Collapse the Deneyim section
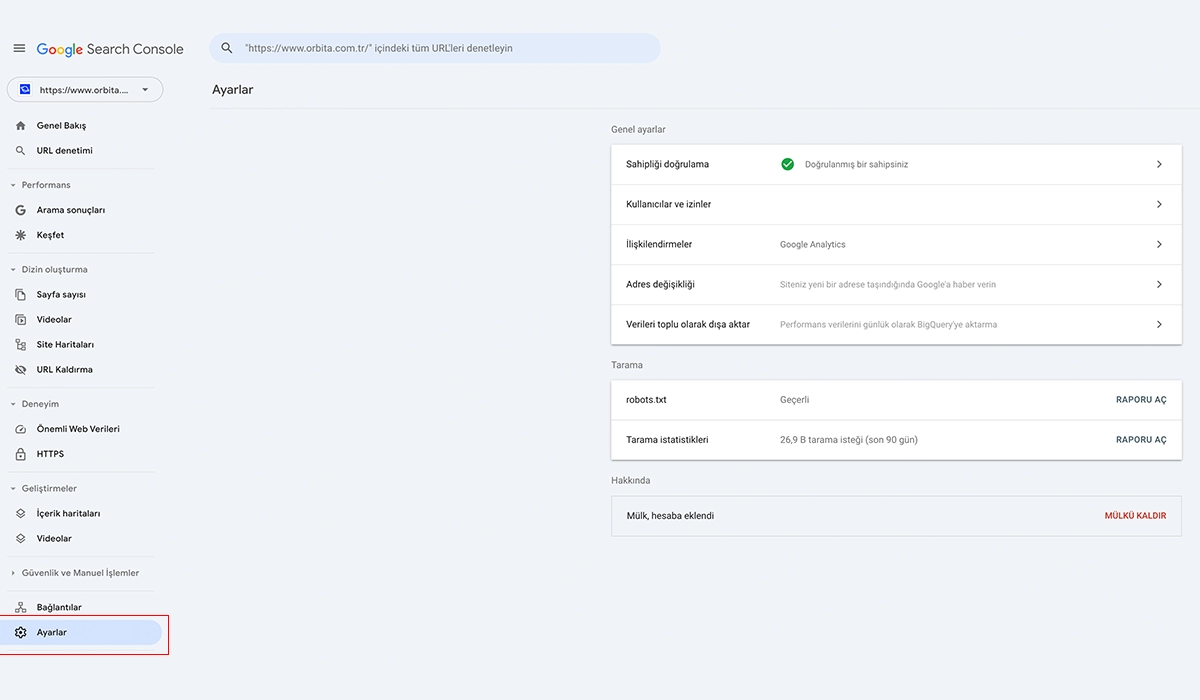This screenshot has height=700, width=1200. click(x=13, y=404)
